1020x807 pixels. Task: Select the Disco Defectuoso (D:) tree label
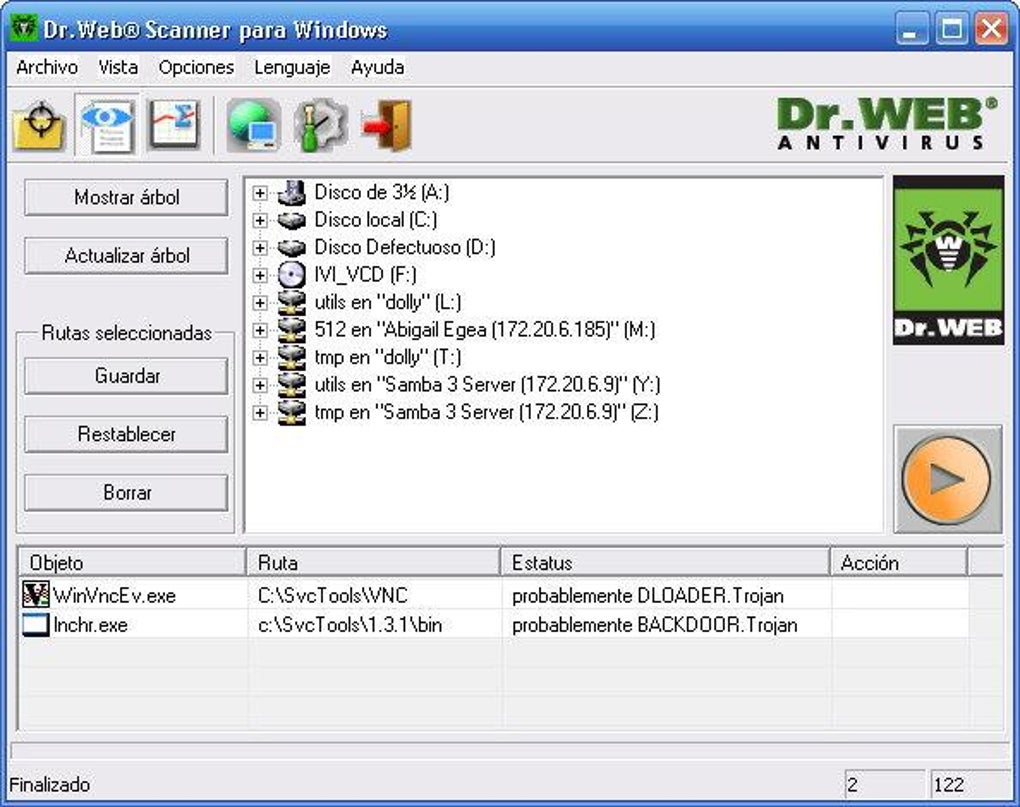(x=405, y=248)
